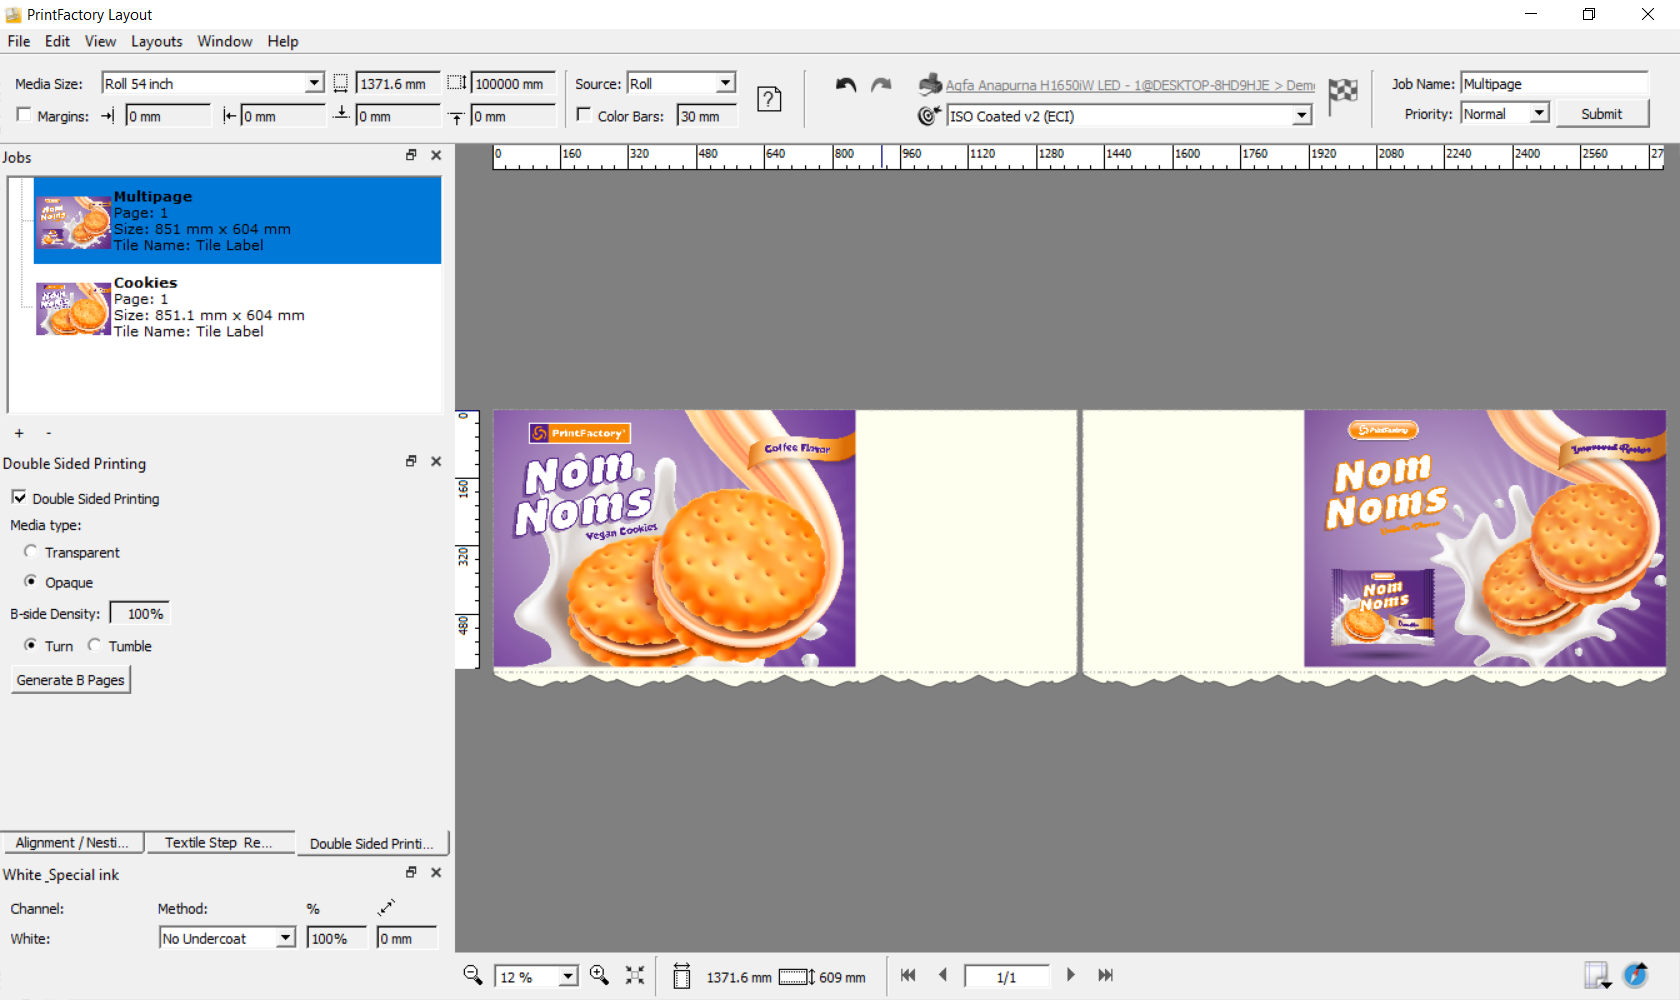This screenshot has width=1680, height=1000.
Task: Go to next page
Action: [x=1070, y=975]
